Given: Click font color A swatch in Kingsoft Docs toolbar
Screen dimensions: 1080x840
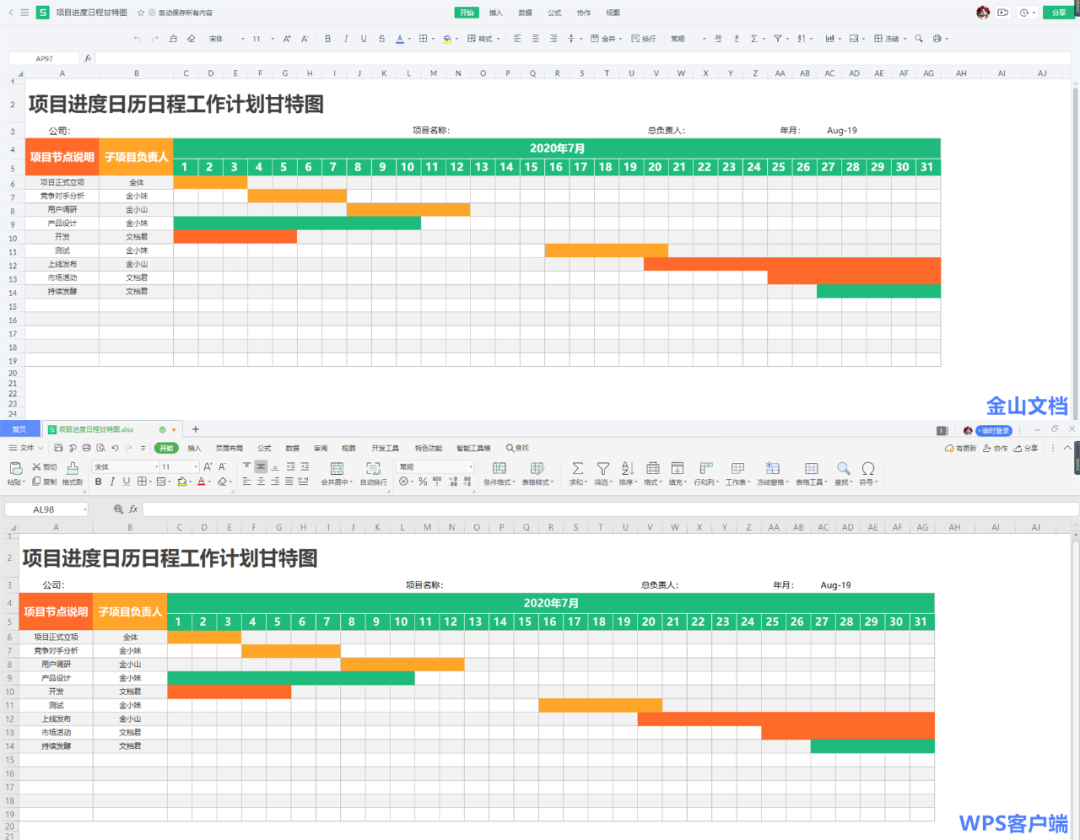Looking at the screenshot, I should [x=399, y=39].
